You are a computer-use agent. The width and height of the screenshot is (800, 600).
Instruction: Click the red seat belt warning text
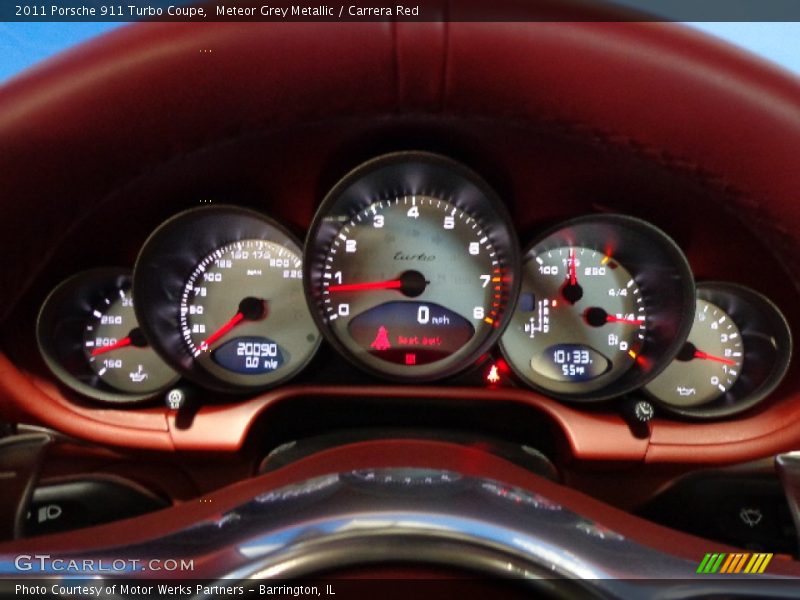(419, 340)
